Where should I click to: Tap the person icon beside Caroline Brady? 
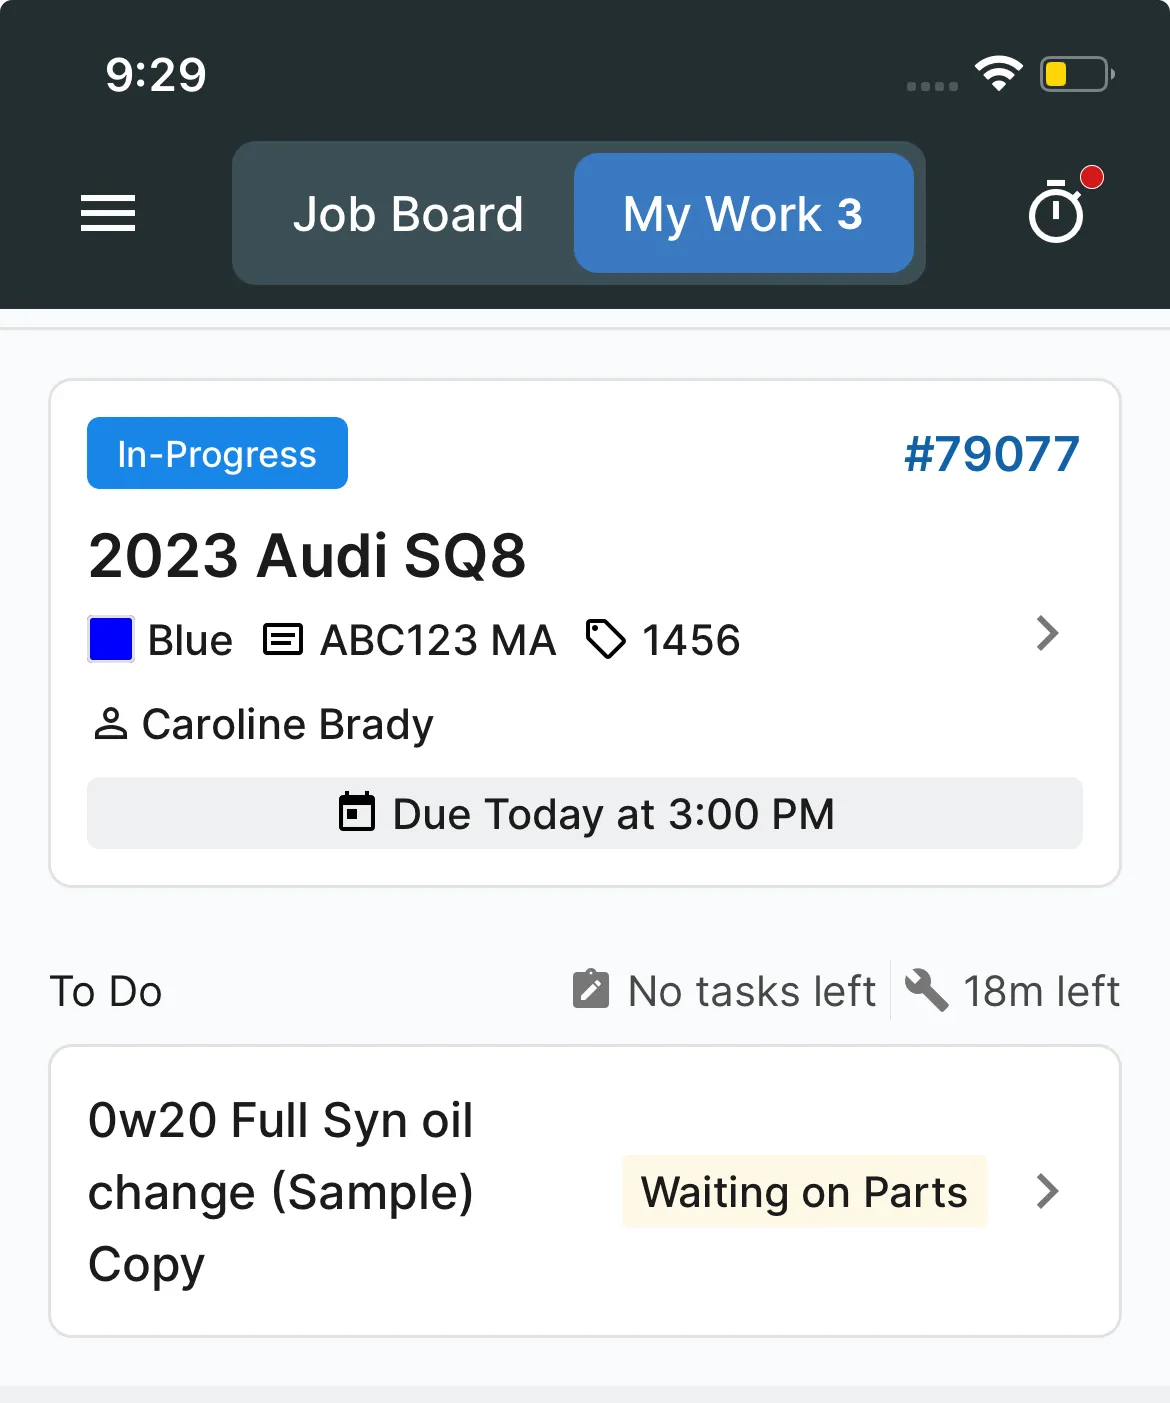(x=110, y=724)
